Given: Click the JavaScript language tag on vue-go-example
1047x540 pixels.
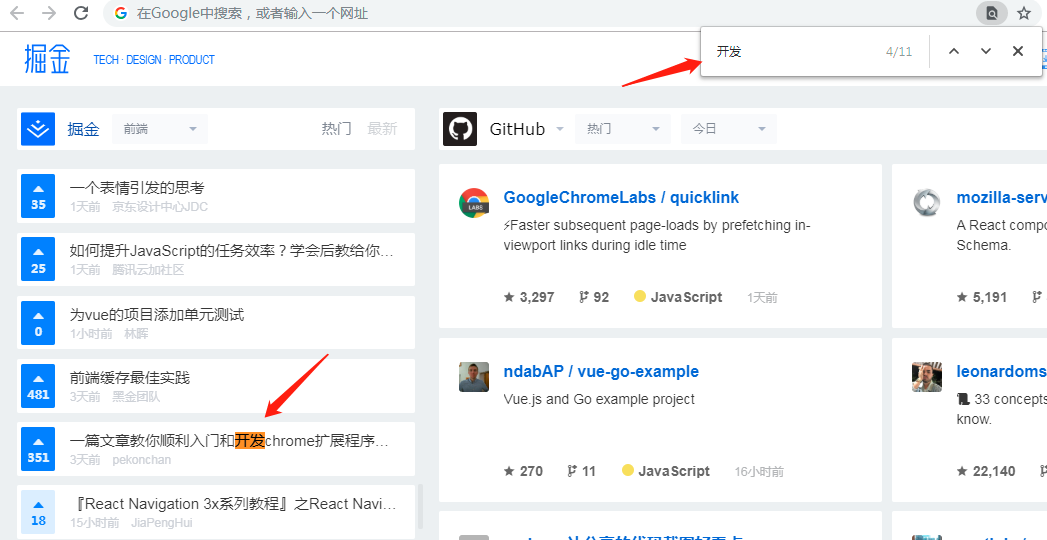Looking at the screenshot, I should pos(666,471).
